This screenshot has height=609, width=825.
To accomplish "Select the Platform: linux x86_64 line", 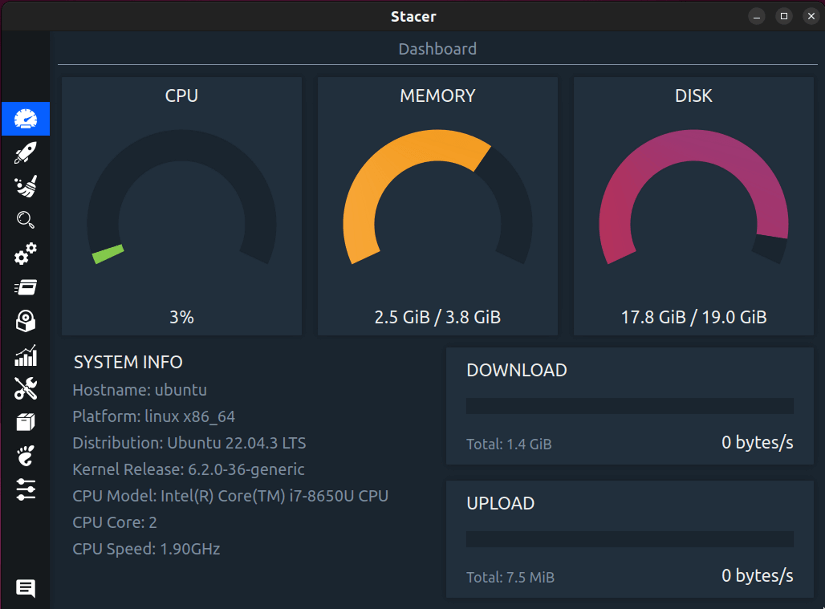I will pyautogui.click(x=154, y=417).
